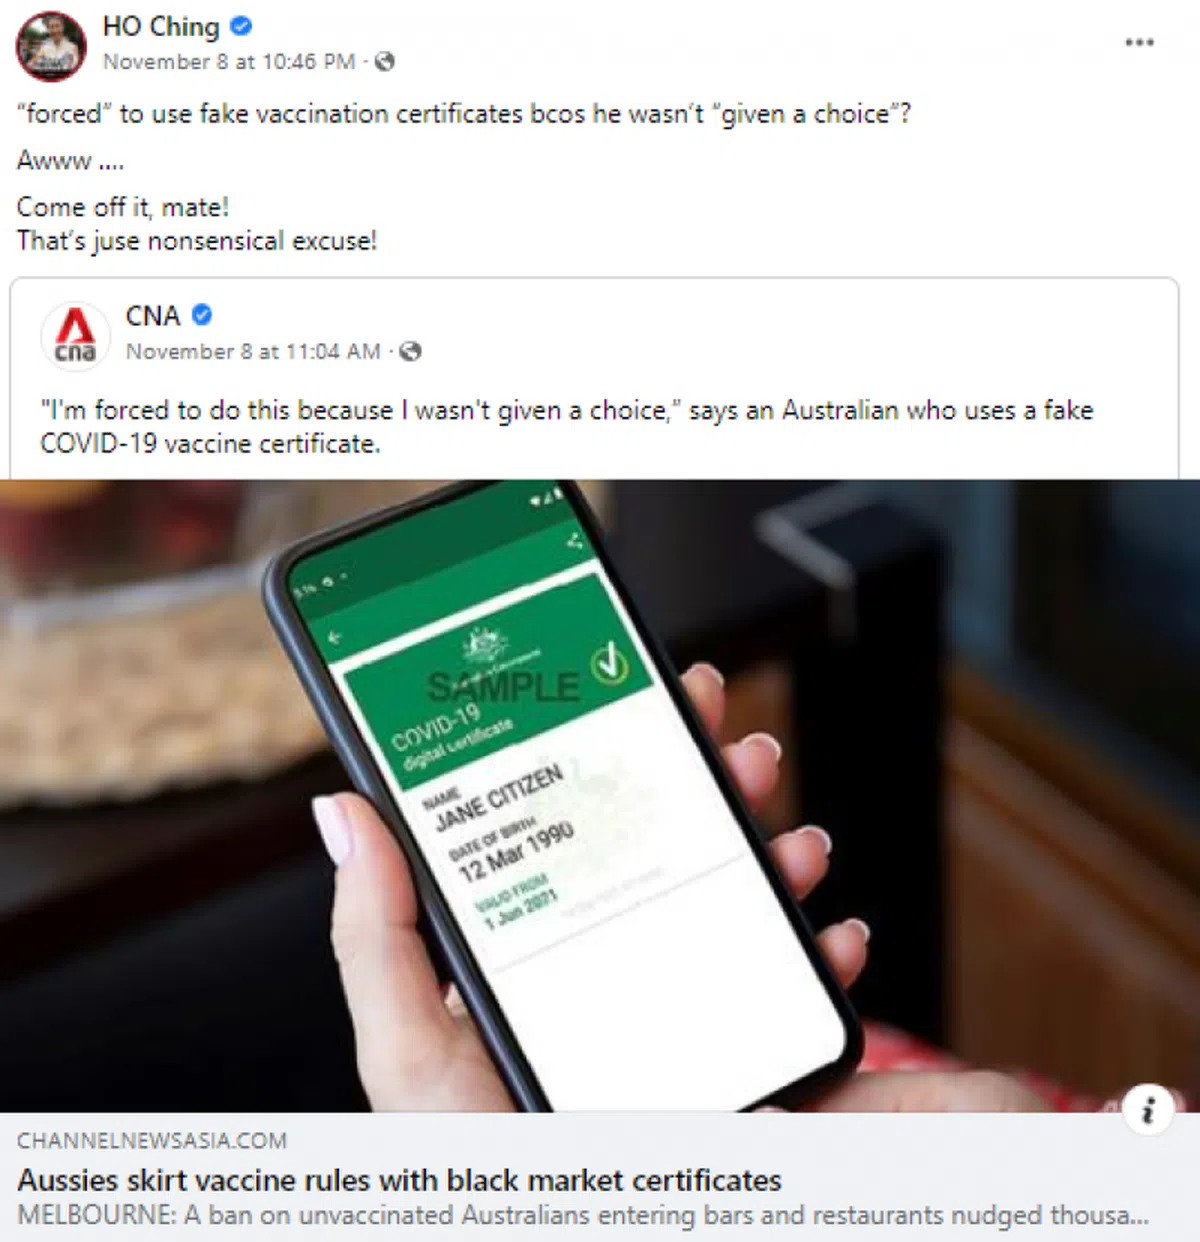Viewport: 1200px width, 1242px height.
Task: Click CHANNELNEWSASIA.COM source label
Action: click(x=152, y=1141)
